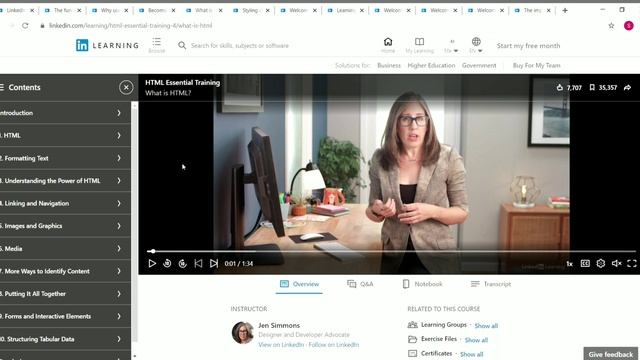The image size is (640, 360).
Task: Click Buy For My Team
Action: click(x=536, y=65)
